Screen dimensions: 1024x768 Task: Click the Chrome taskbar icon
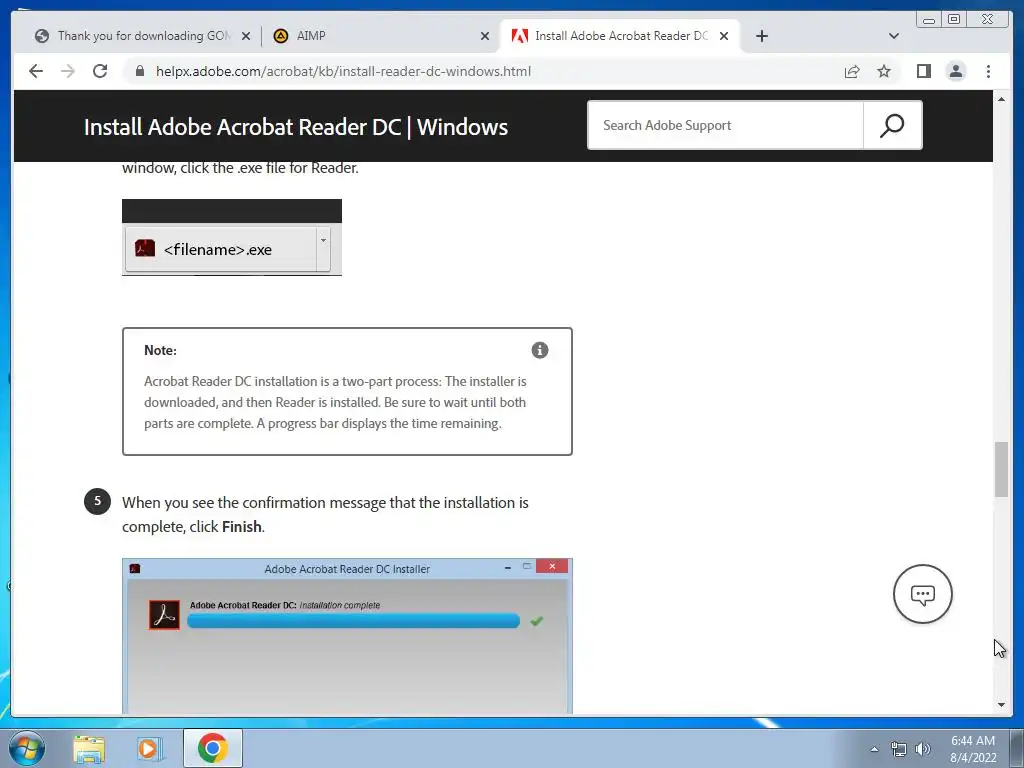pos(212,748)
